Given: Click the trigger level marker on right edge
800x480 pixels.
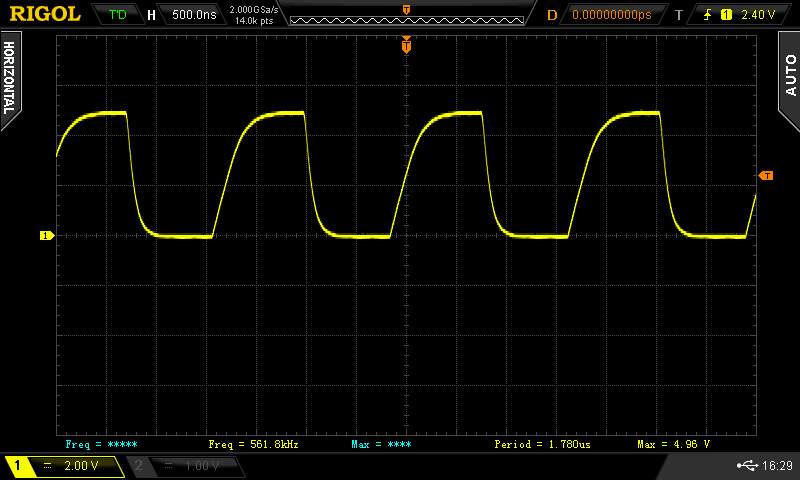Looking at the screenshot, I should tap(766, 176).
